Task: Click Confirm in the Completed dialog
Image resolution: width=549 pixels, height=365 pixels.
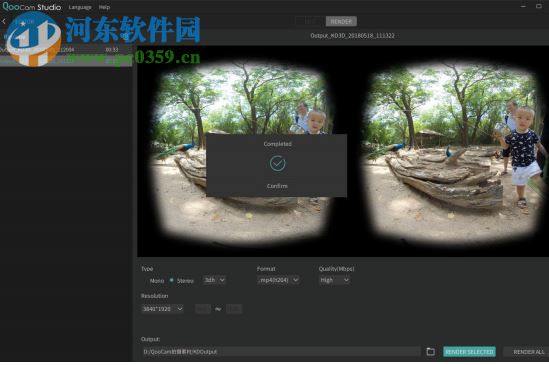Action: click(x=277, y=186)
